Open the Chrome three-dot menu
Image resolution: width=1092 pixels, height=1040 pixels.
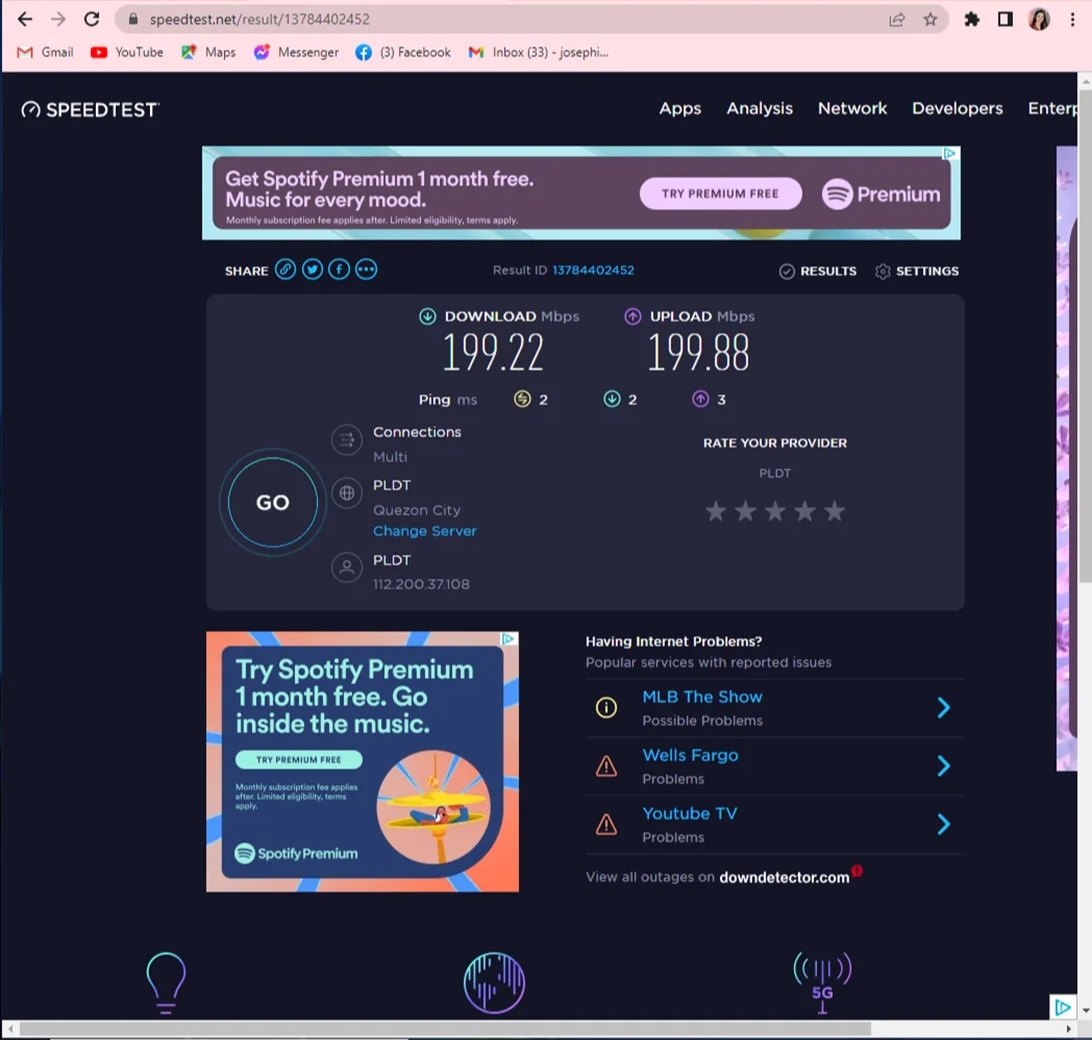[1072, 20]
